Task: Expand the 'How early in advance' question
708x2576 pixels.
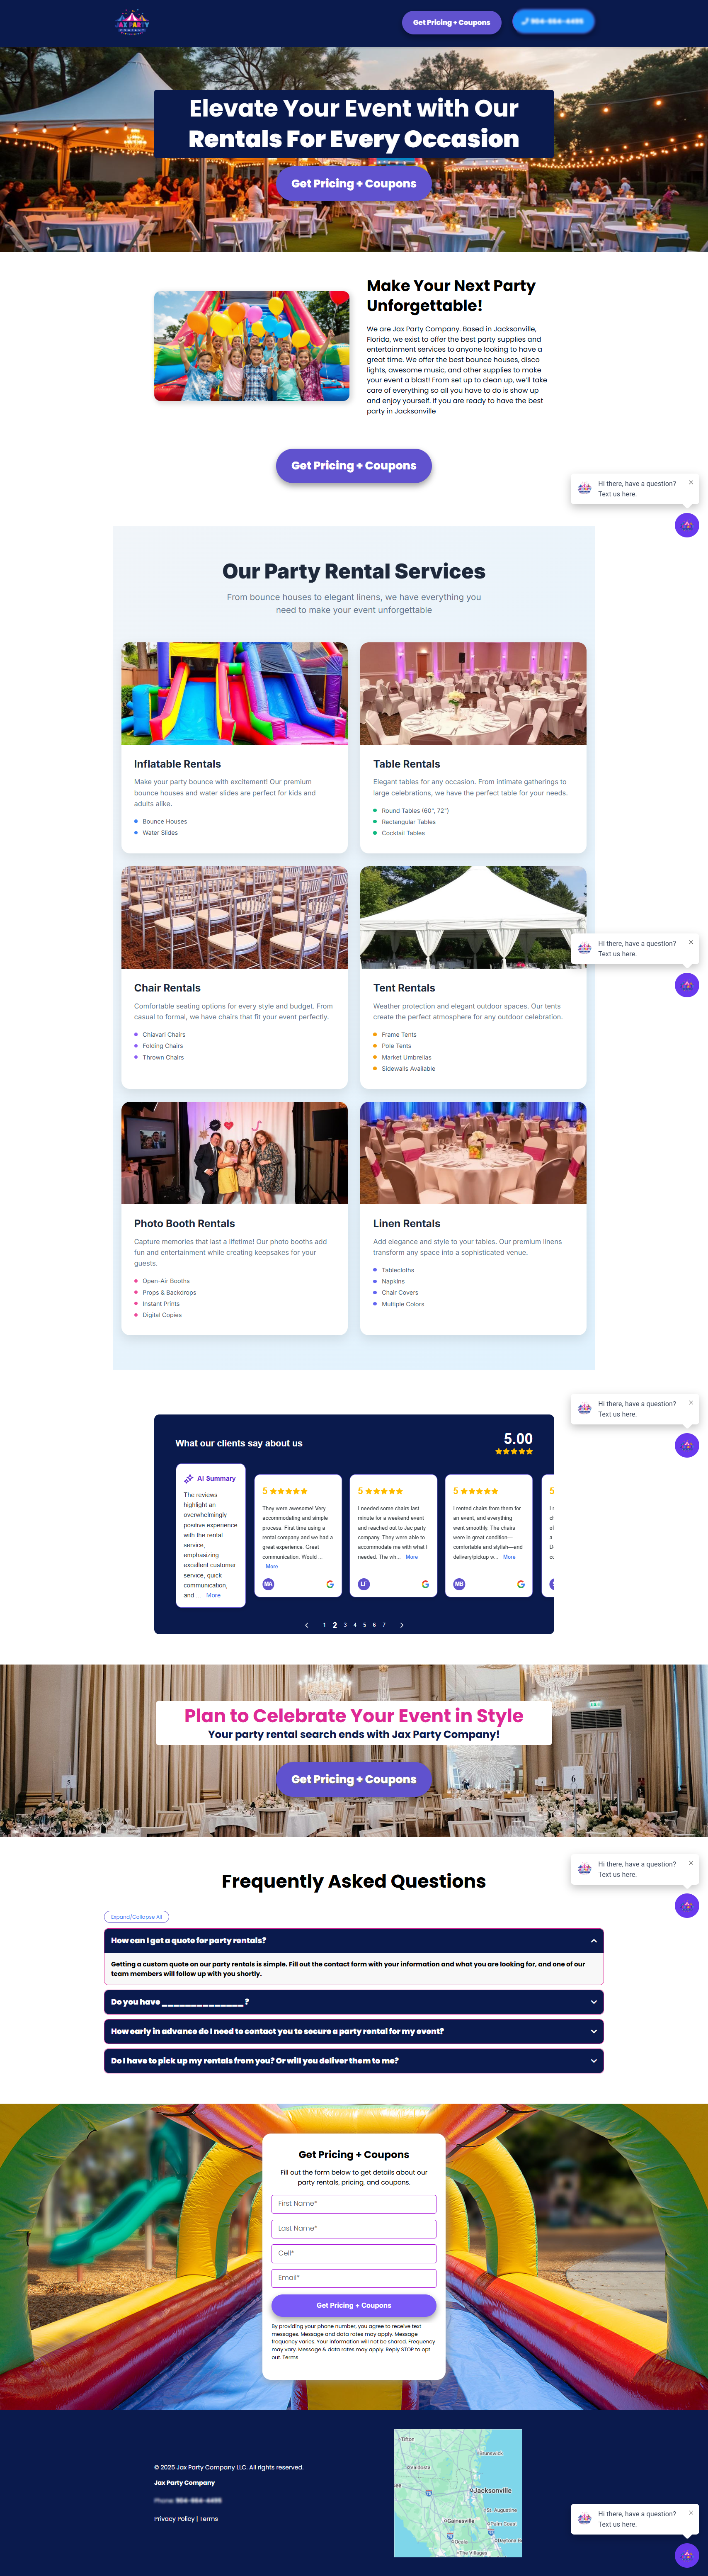Action: 354,2031
